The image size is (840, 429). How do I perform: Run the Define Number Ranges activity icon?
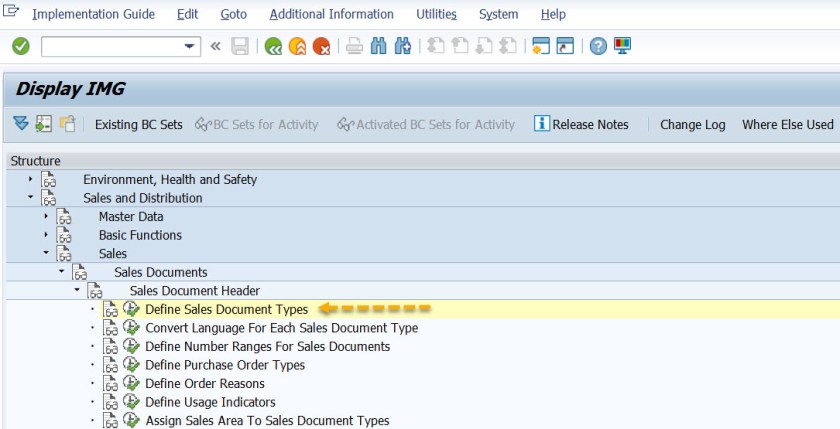coord(131,346)
